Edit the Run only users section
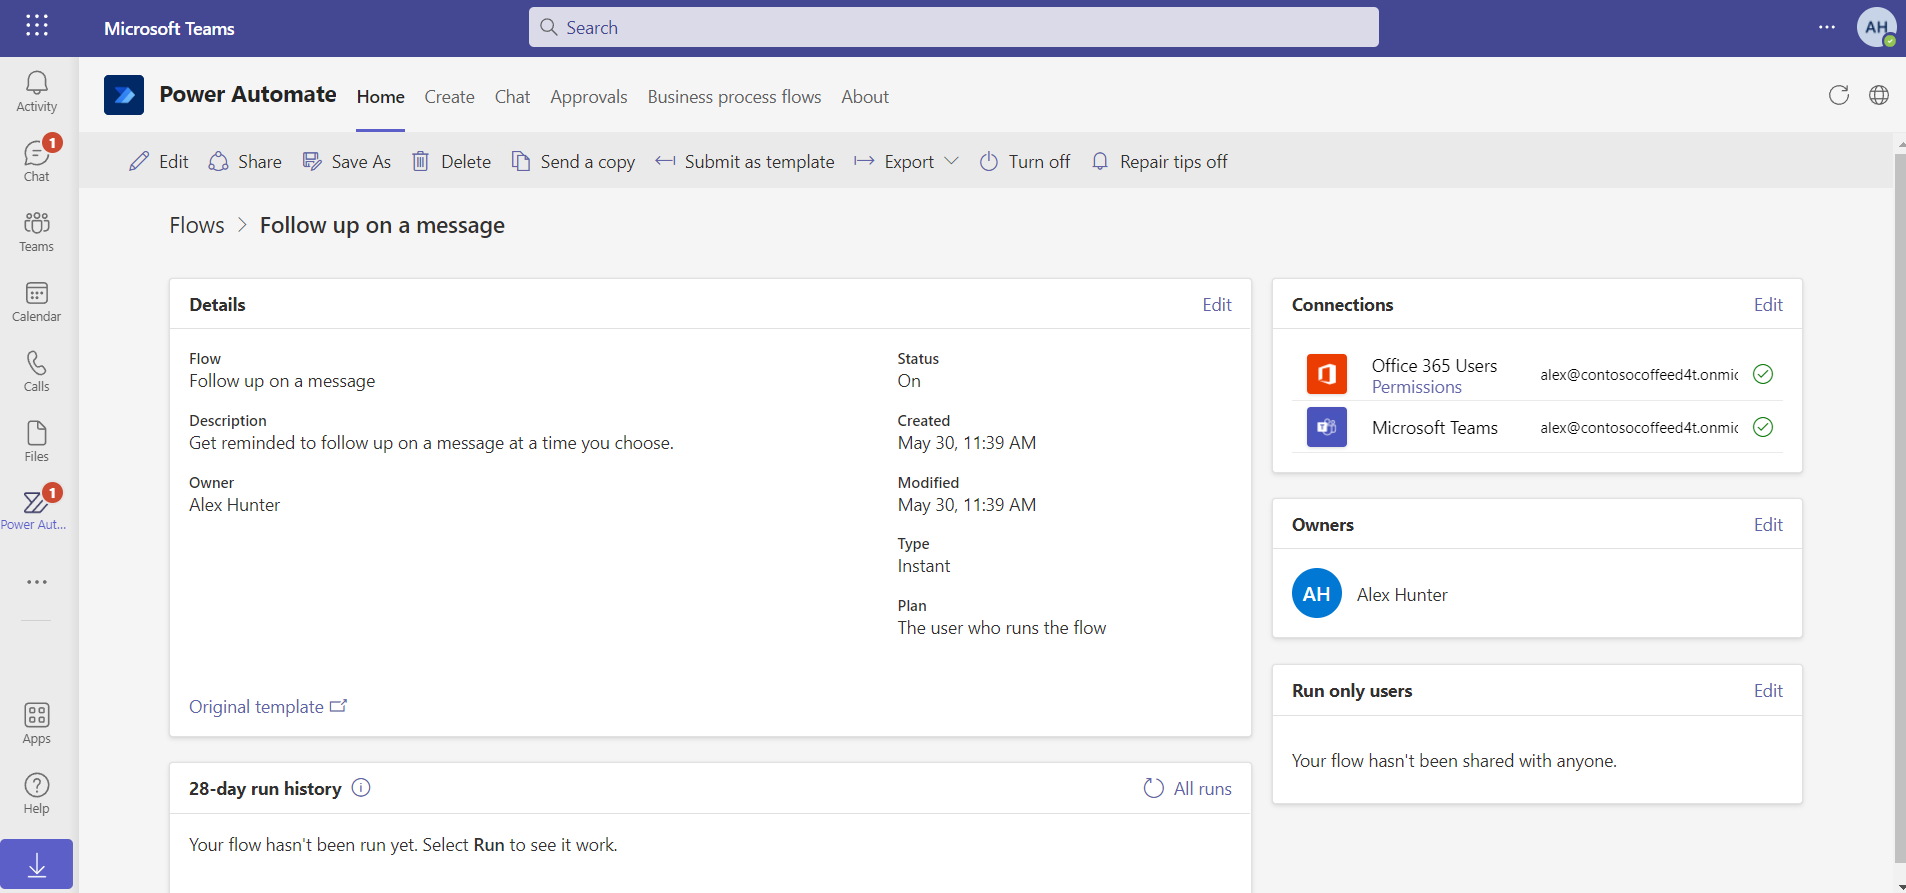 click(1768, 690)
